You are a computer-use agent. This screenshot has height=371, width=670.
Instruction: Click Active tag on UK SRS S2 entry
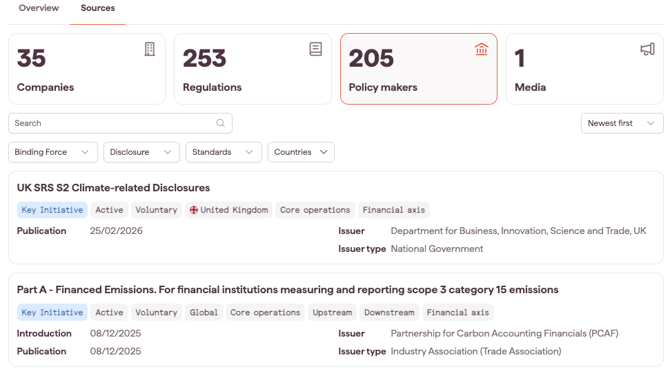click(x=109, y=210)
